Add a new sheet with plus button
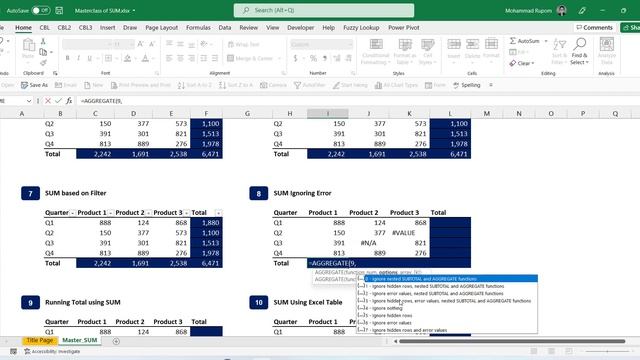This screenshot has width=640, height=360. pos(116,341)
